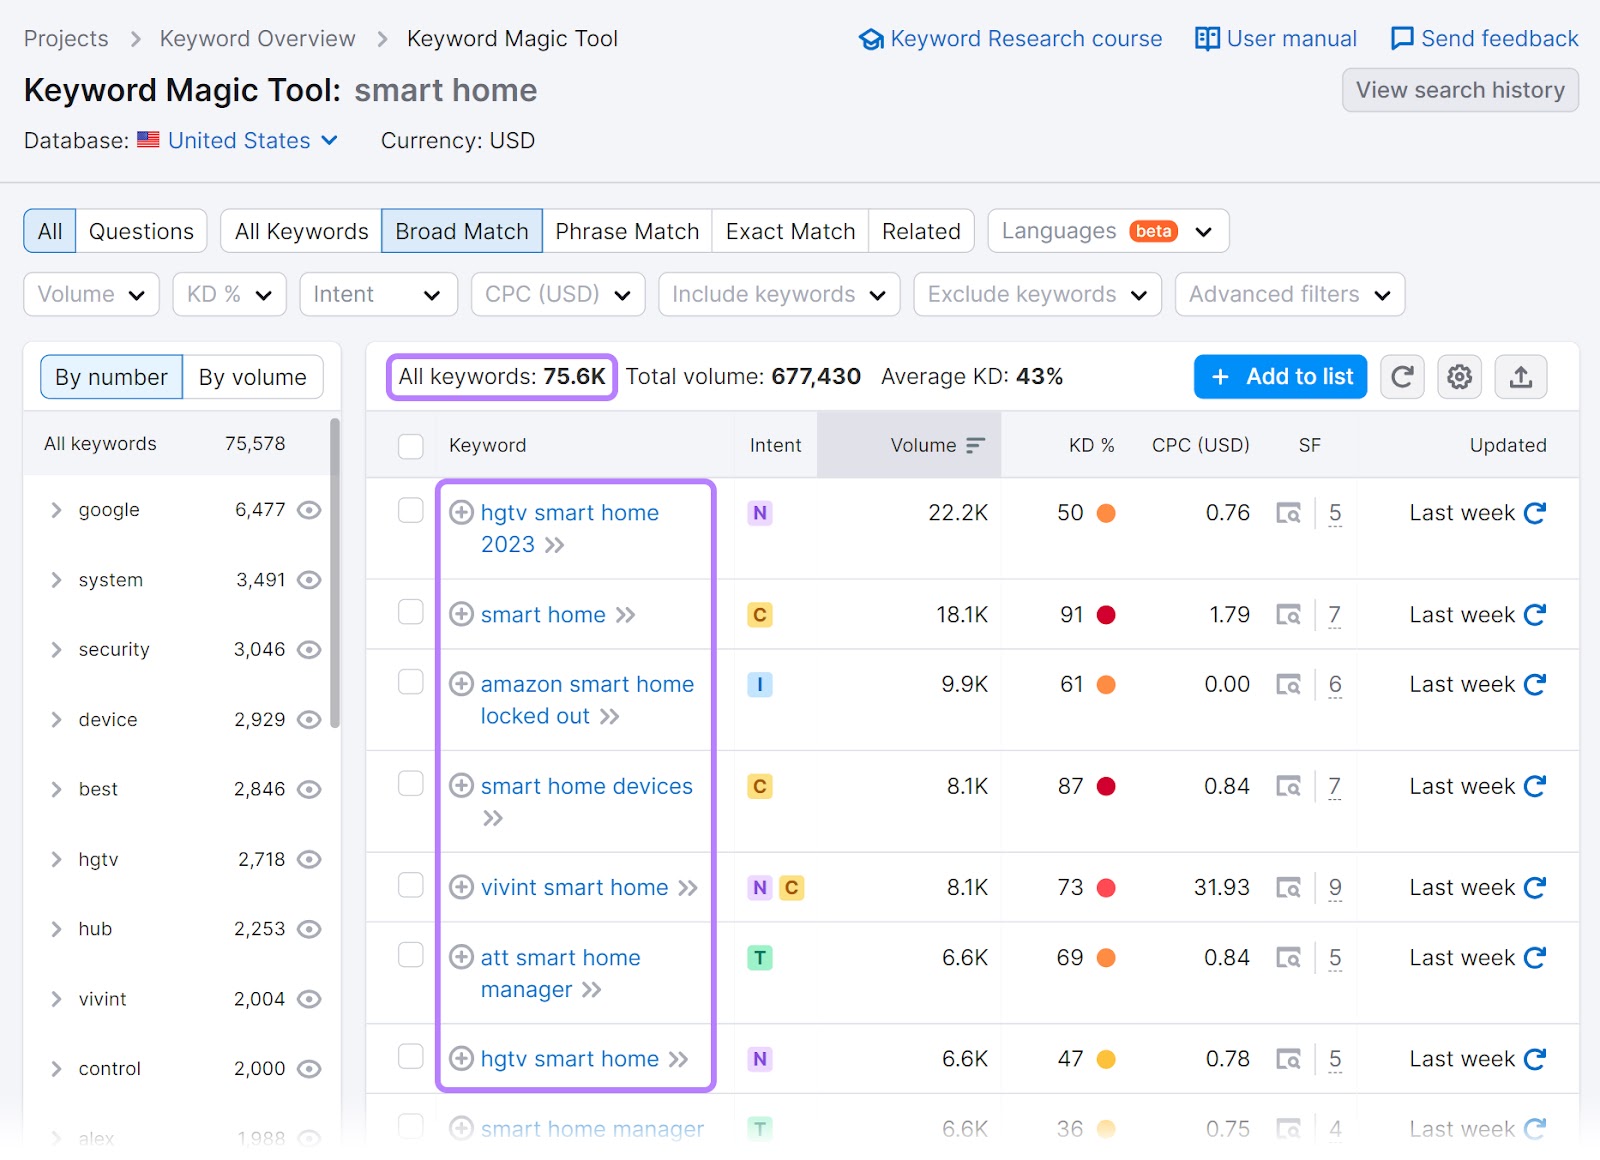Click the Add to list button
The height and width of the screenshot is (1160, 1600).
click(x=1280, y=377)
